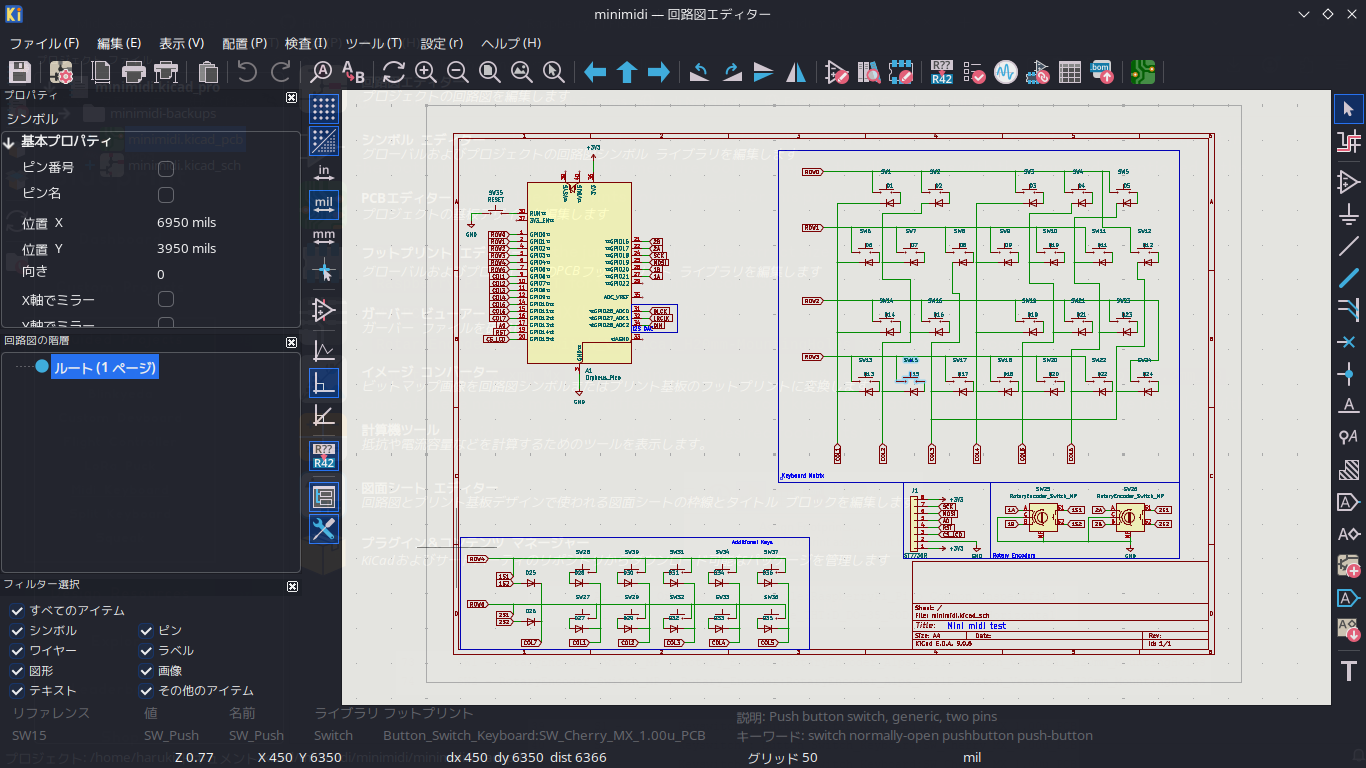Switch to the PCB editor
Screen dimensions: 1366x768
pos(1144,72)
